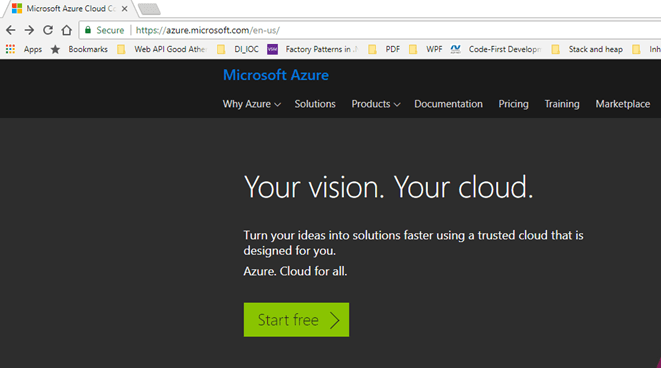Go back with the browser back arrow
The width and height of the screenshot is (661, 368).
[11, 30]
